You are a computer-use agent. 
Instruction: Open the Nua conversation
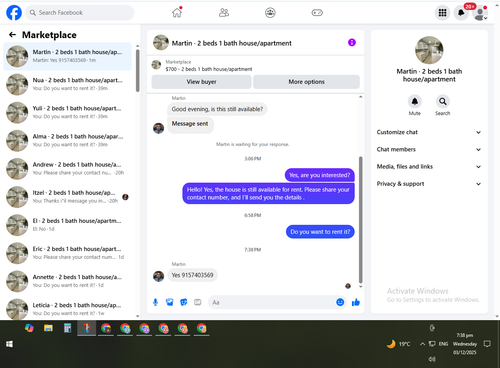click(67, 84)
